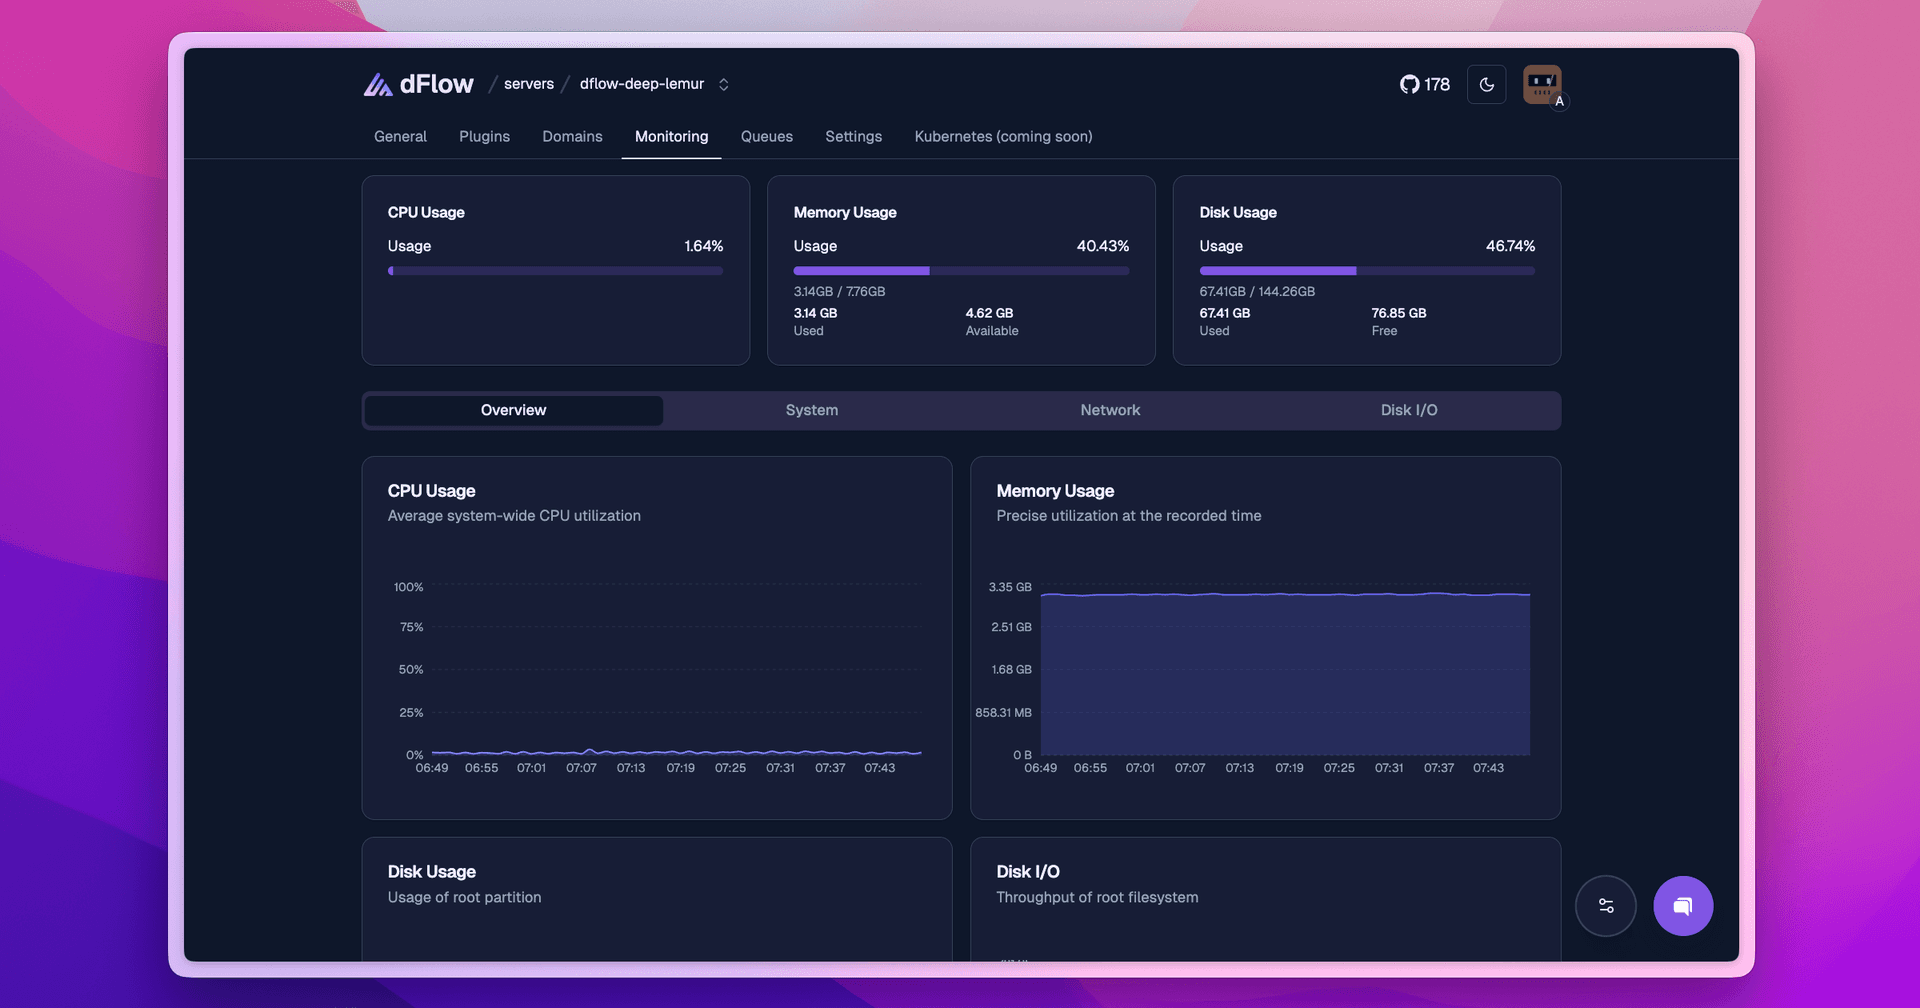Show the Disk I/O monitoring view

coord(1408,411)
